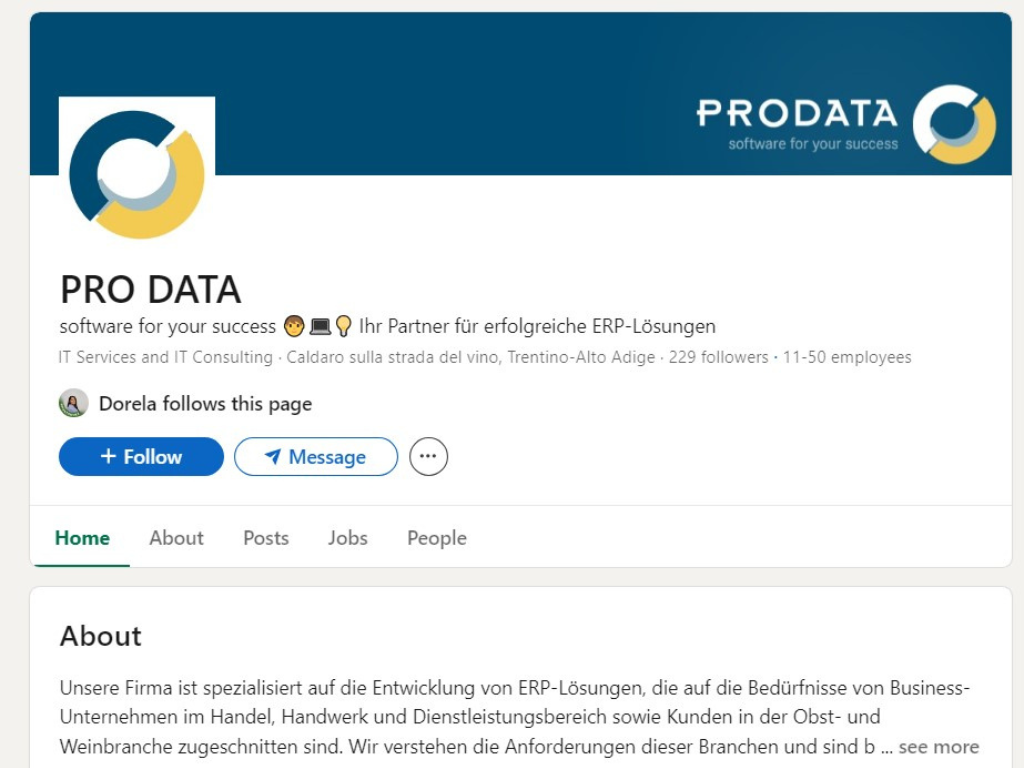Go to the Posts tab
The image size is (1024, 768).
pos(266,538)
